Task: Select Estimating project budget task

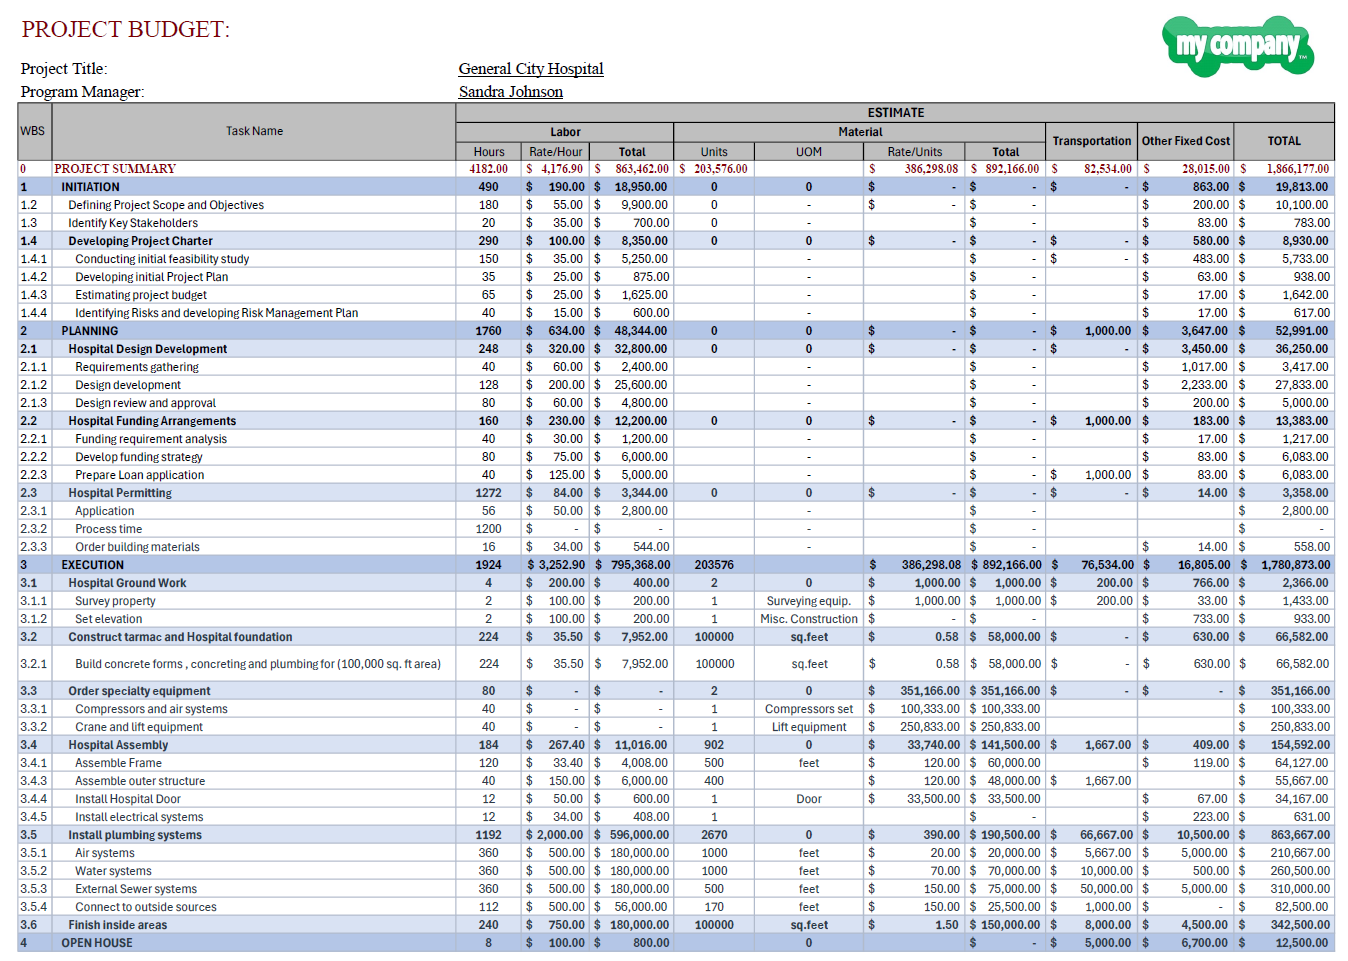Action: [141, 295]
